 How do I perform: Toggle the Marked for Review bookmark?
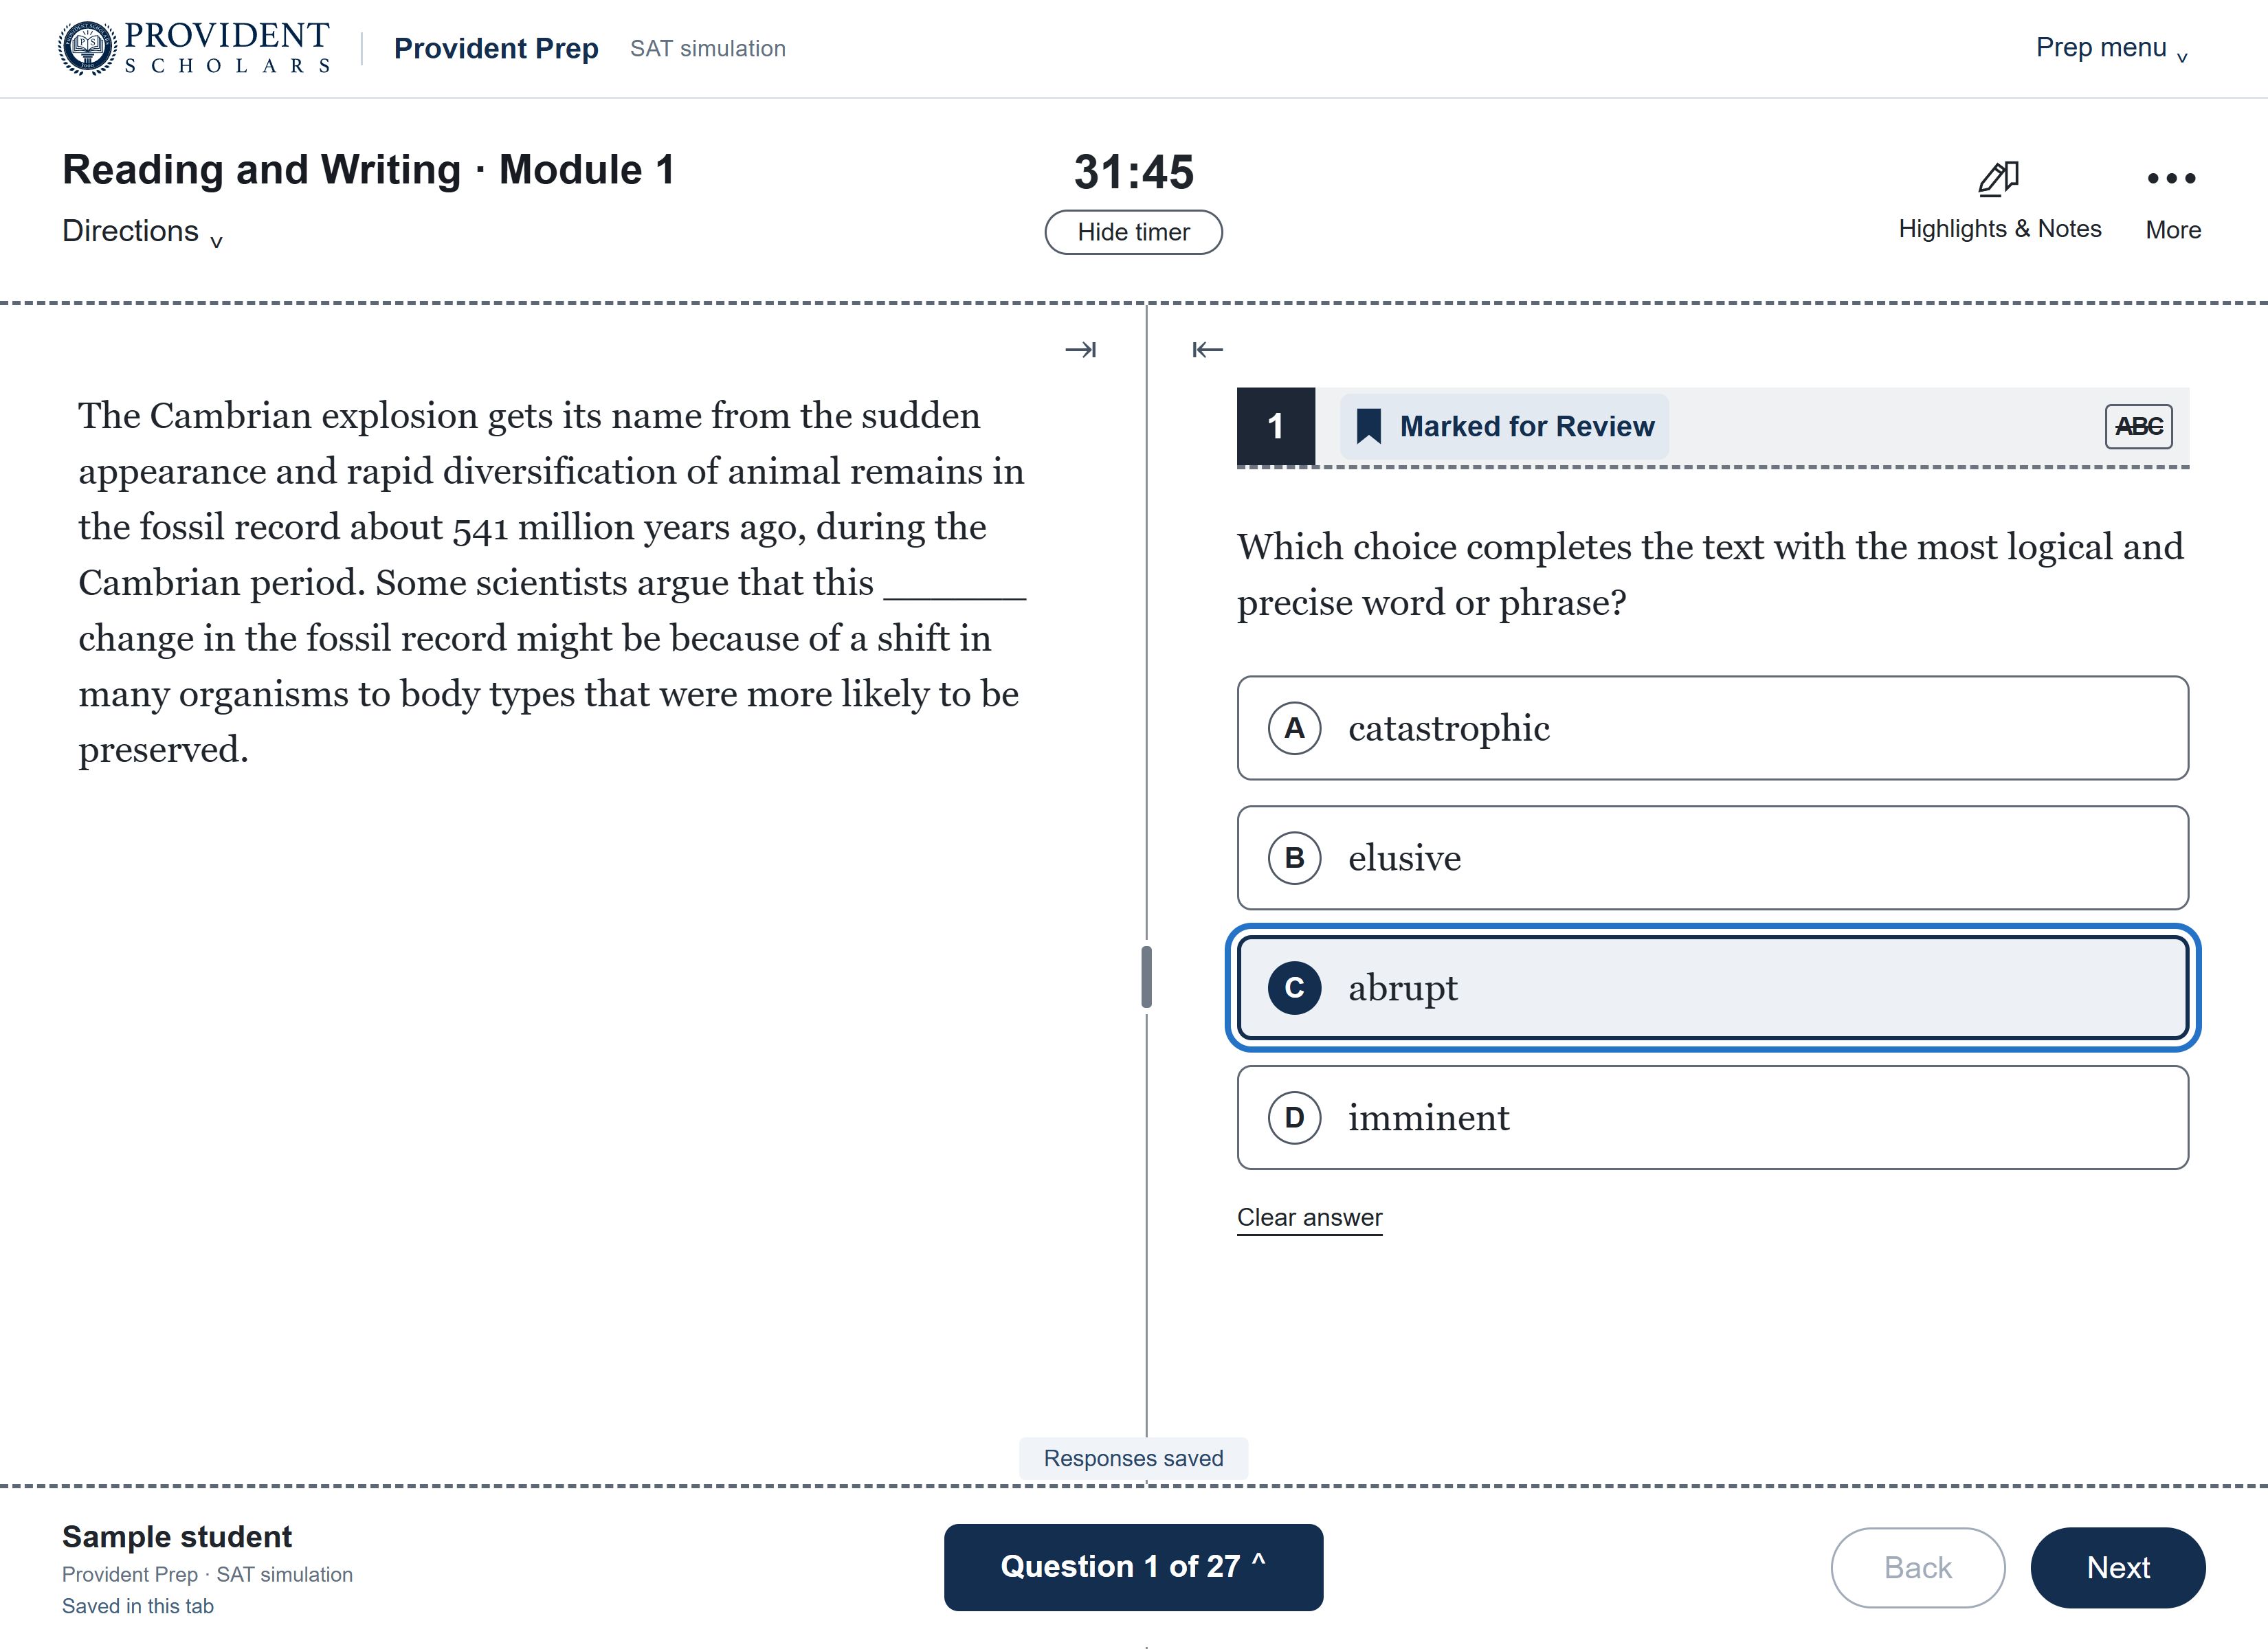tap(1504, 427)
